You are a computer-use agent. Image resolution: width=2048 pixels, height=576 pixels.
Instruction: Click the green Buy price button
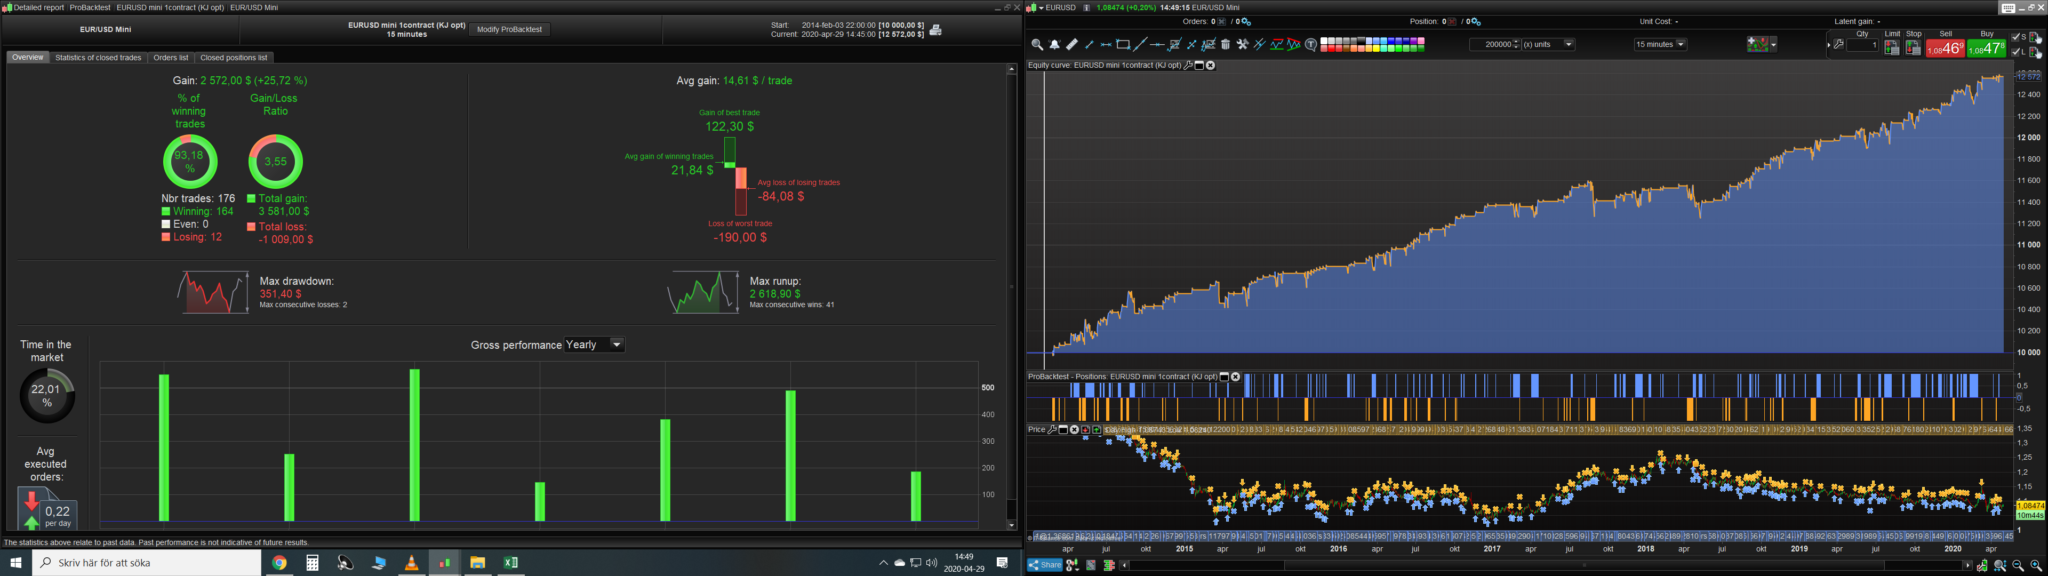1986,48
